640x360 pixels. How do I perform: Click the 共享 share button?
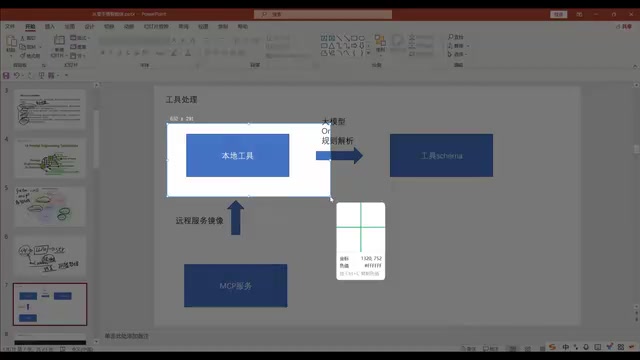pos(624,27)
